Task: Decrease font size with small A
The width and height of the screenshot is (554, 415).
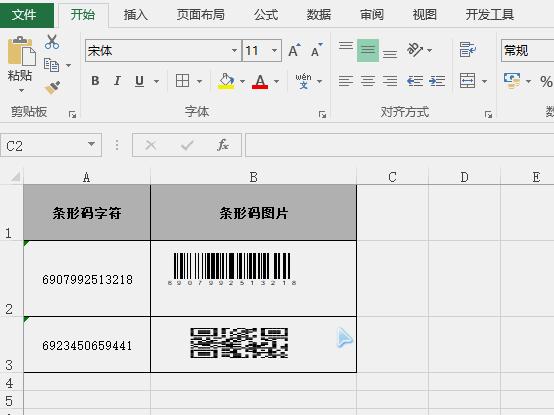Action: 317,51
